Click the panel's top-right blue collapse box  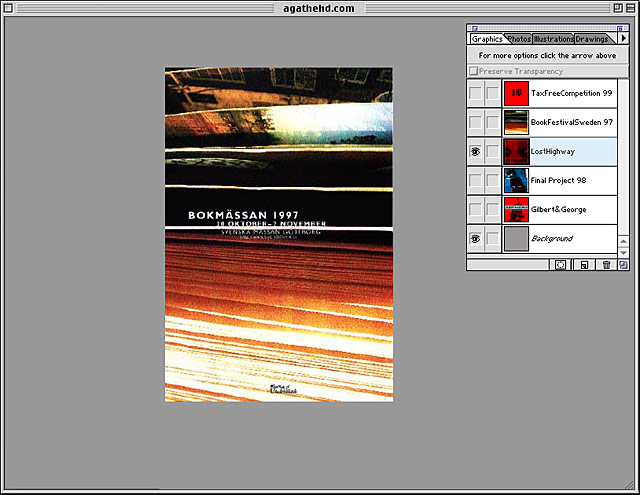(x=620, y=29)
